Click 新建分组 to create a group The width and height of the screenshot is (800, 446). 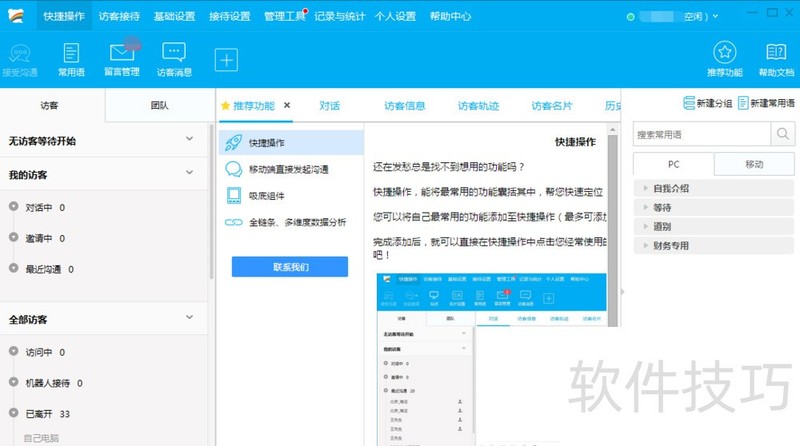(x=708, y=103)
